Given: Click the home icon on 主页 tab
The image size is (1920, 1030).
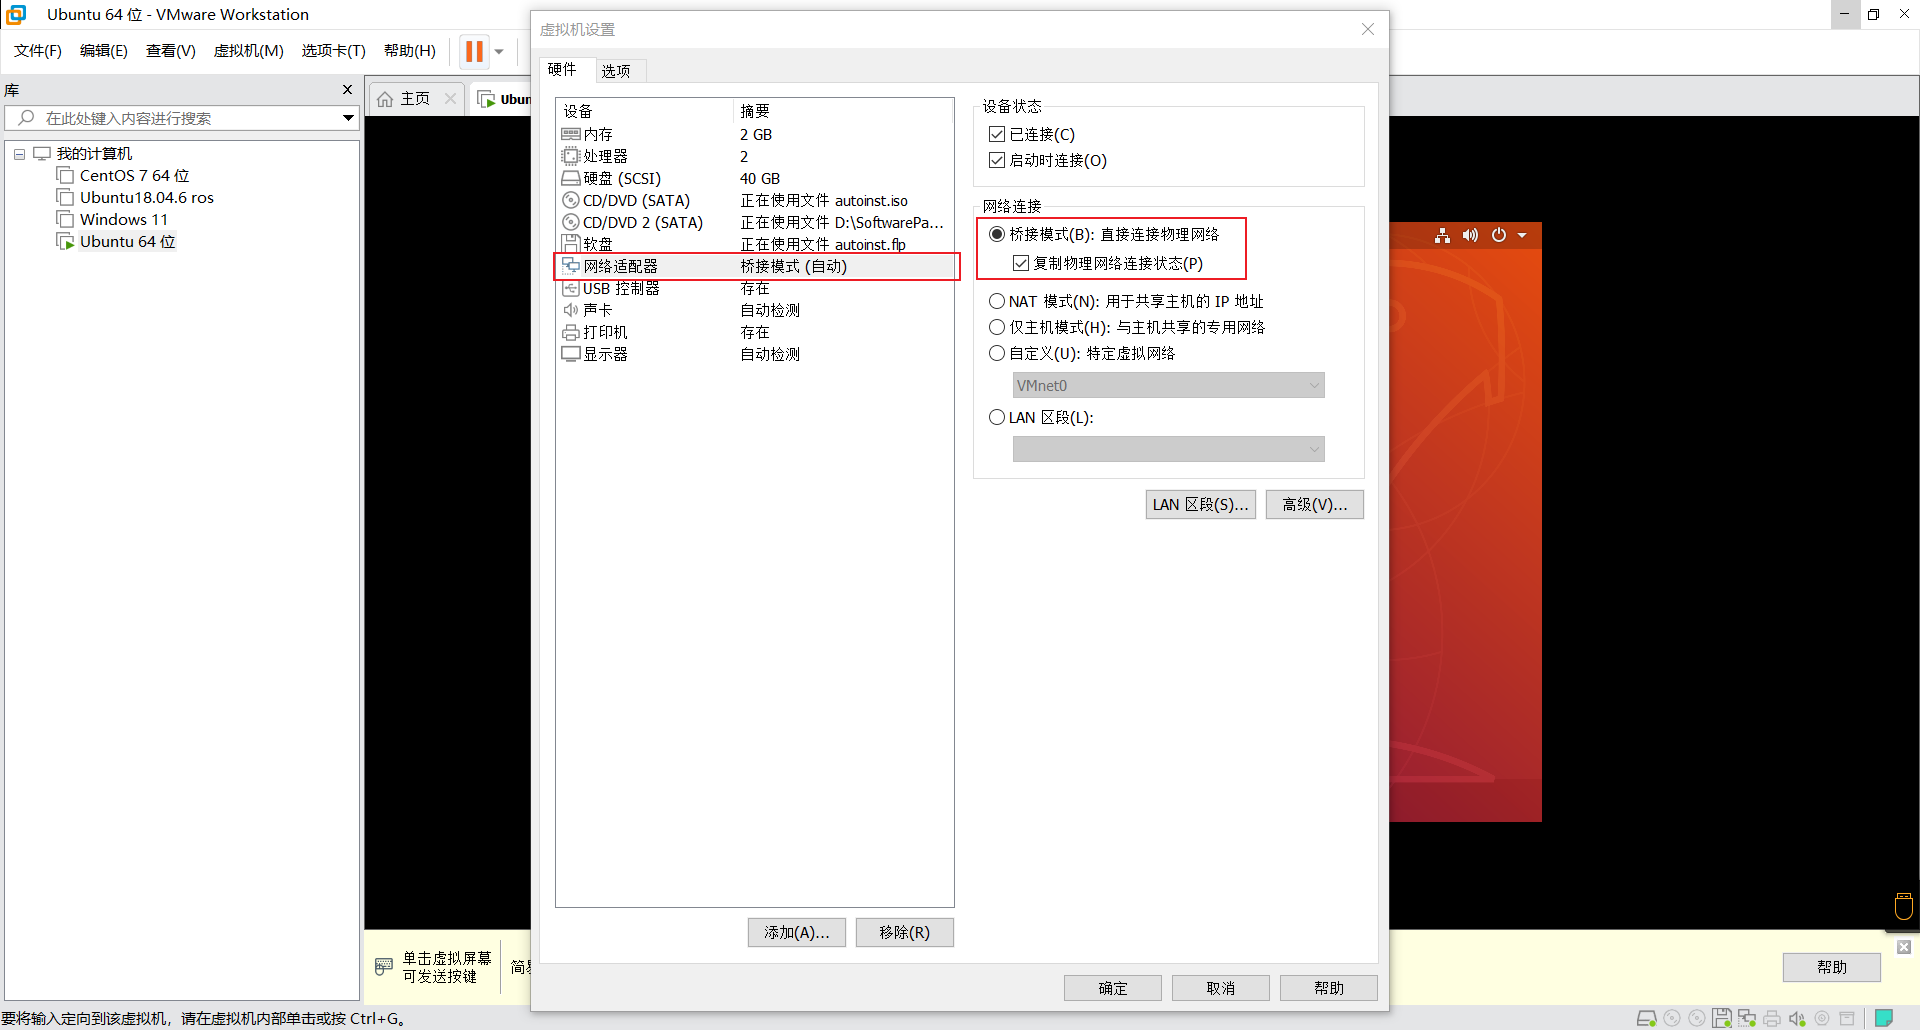Looking at the screenshot, I should pos(385,99).
